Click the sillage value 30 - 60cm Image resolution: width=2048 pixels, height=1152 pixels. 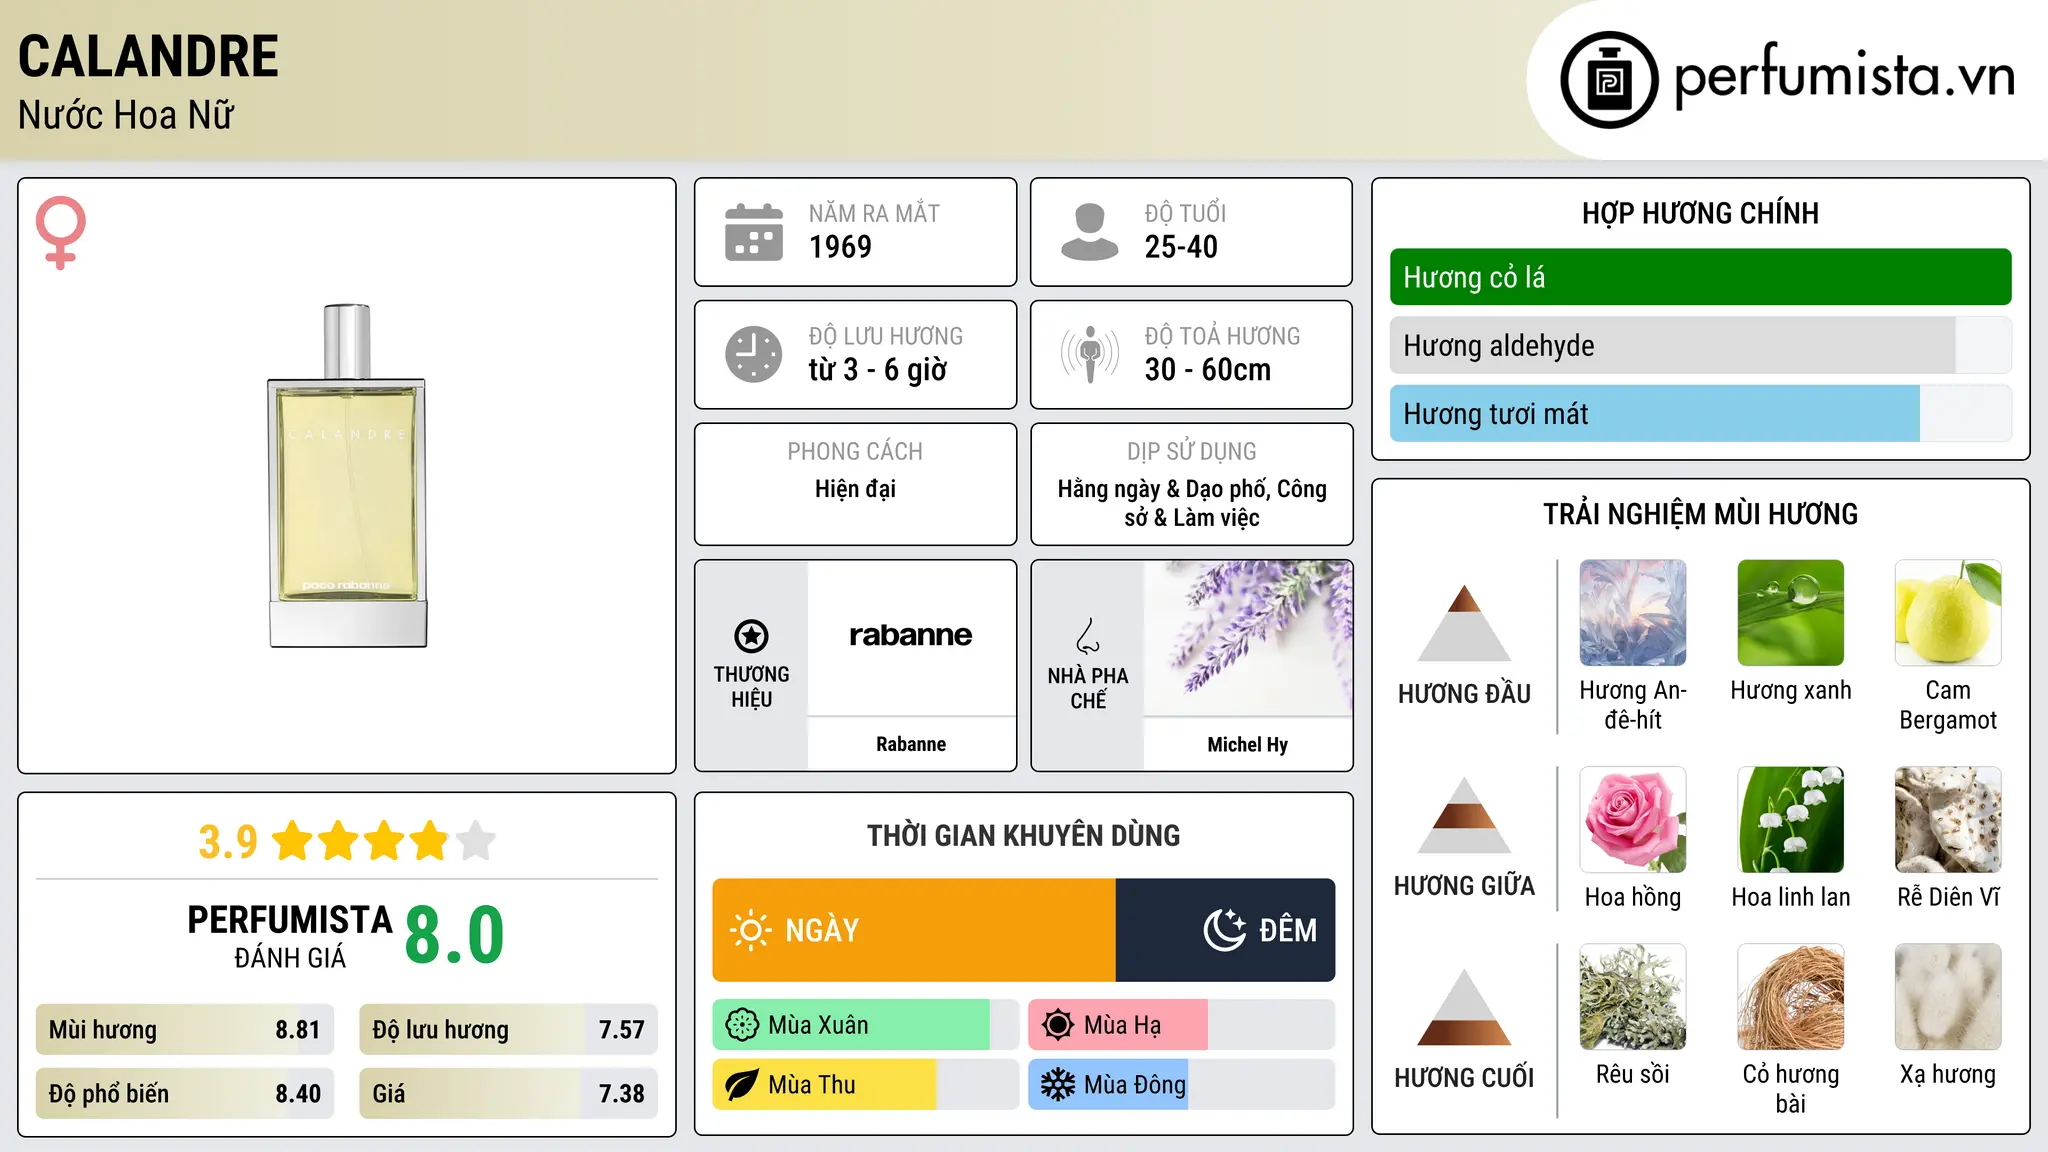point(1208,370)
